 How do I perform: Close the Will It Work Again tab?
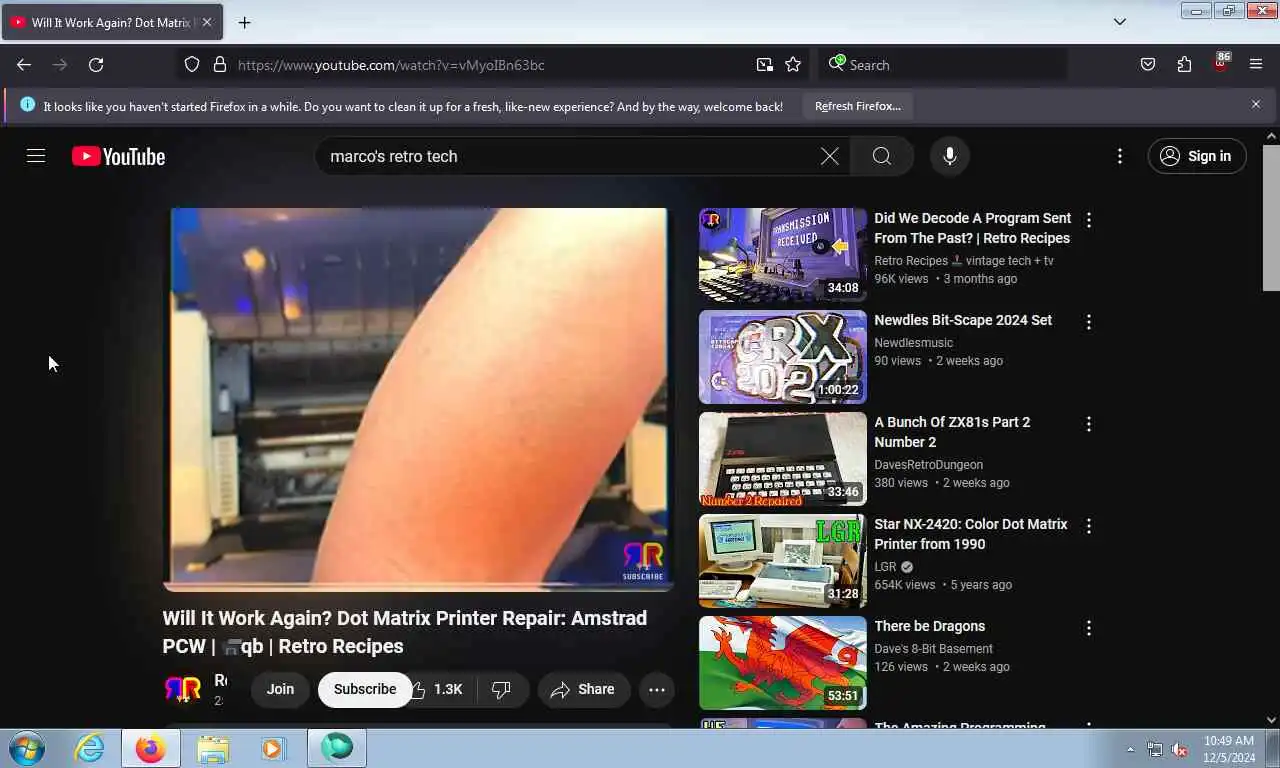pos(207,22)
